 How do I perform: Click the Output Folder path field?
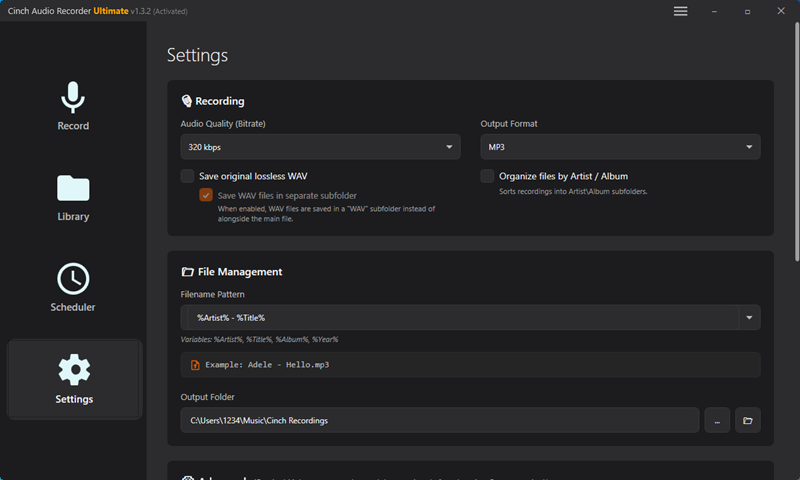point(439,420)
